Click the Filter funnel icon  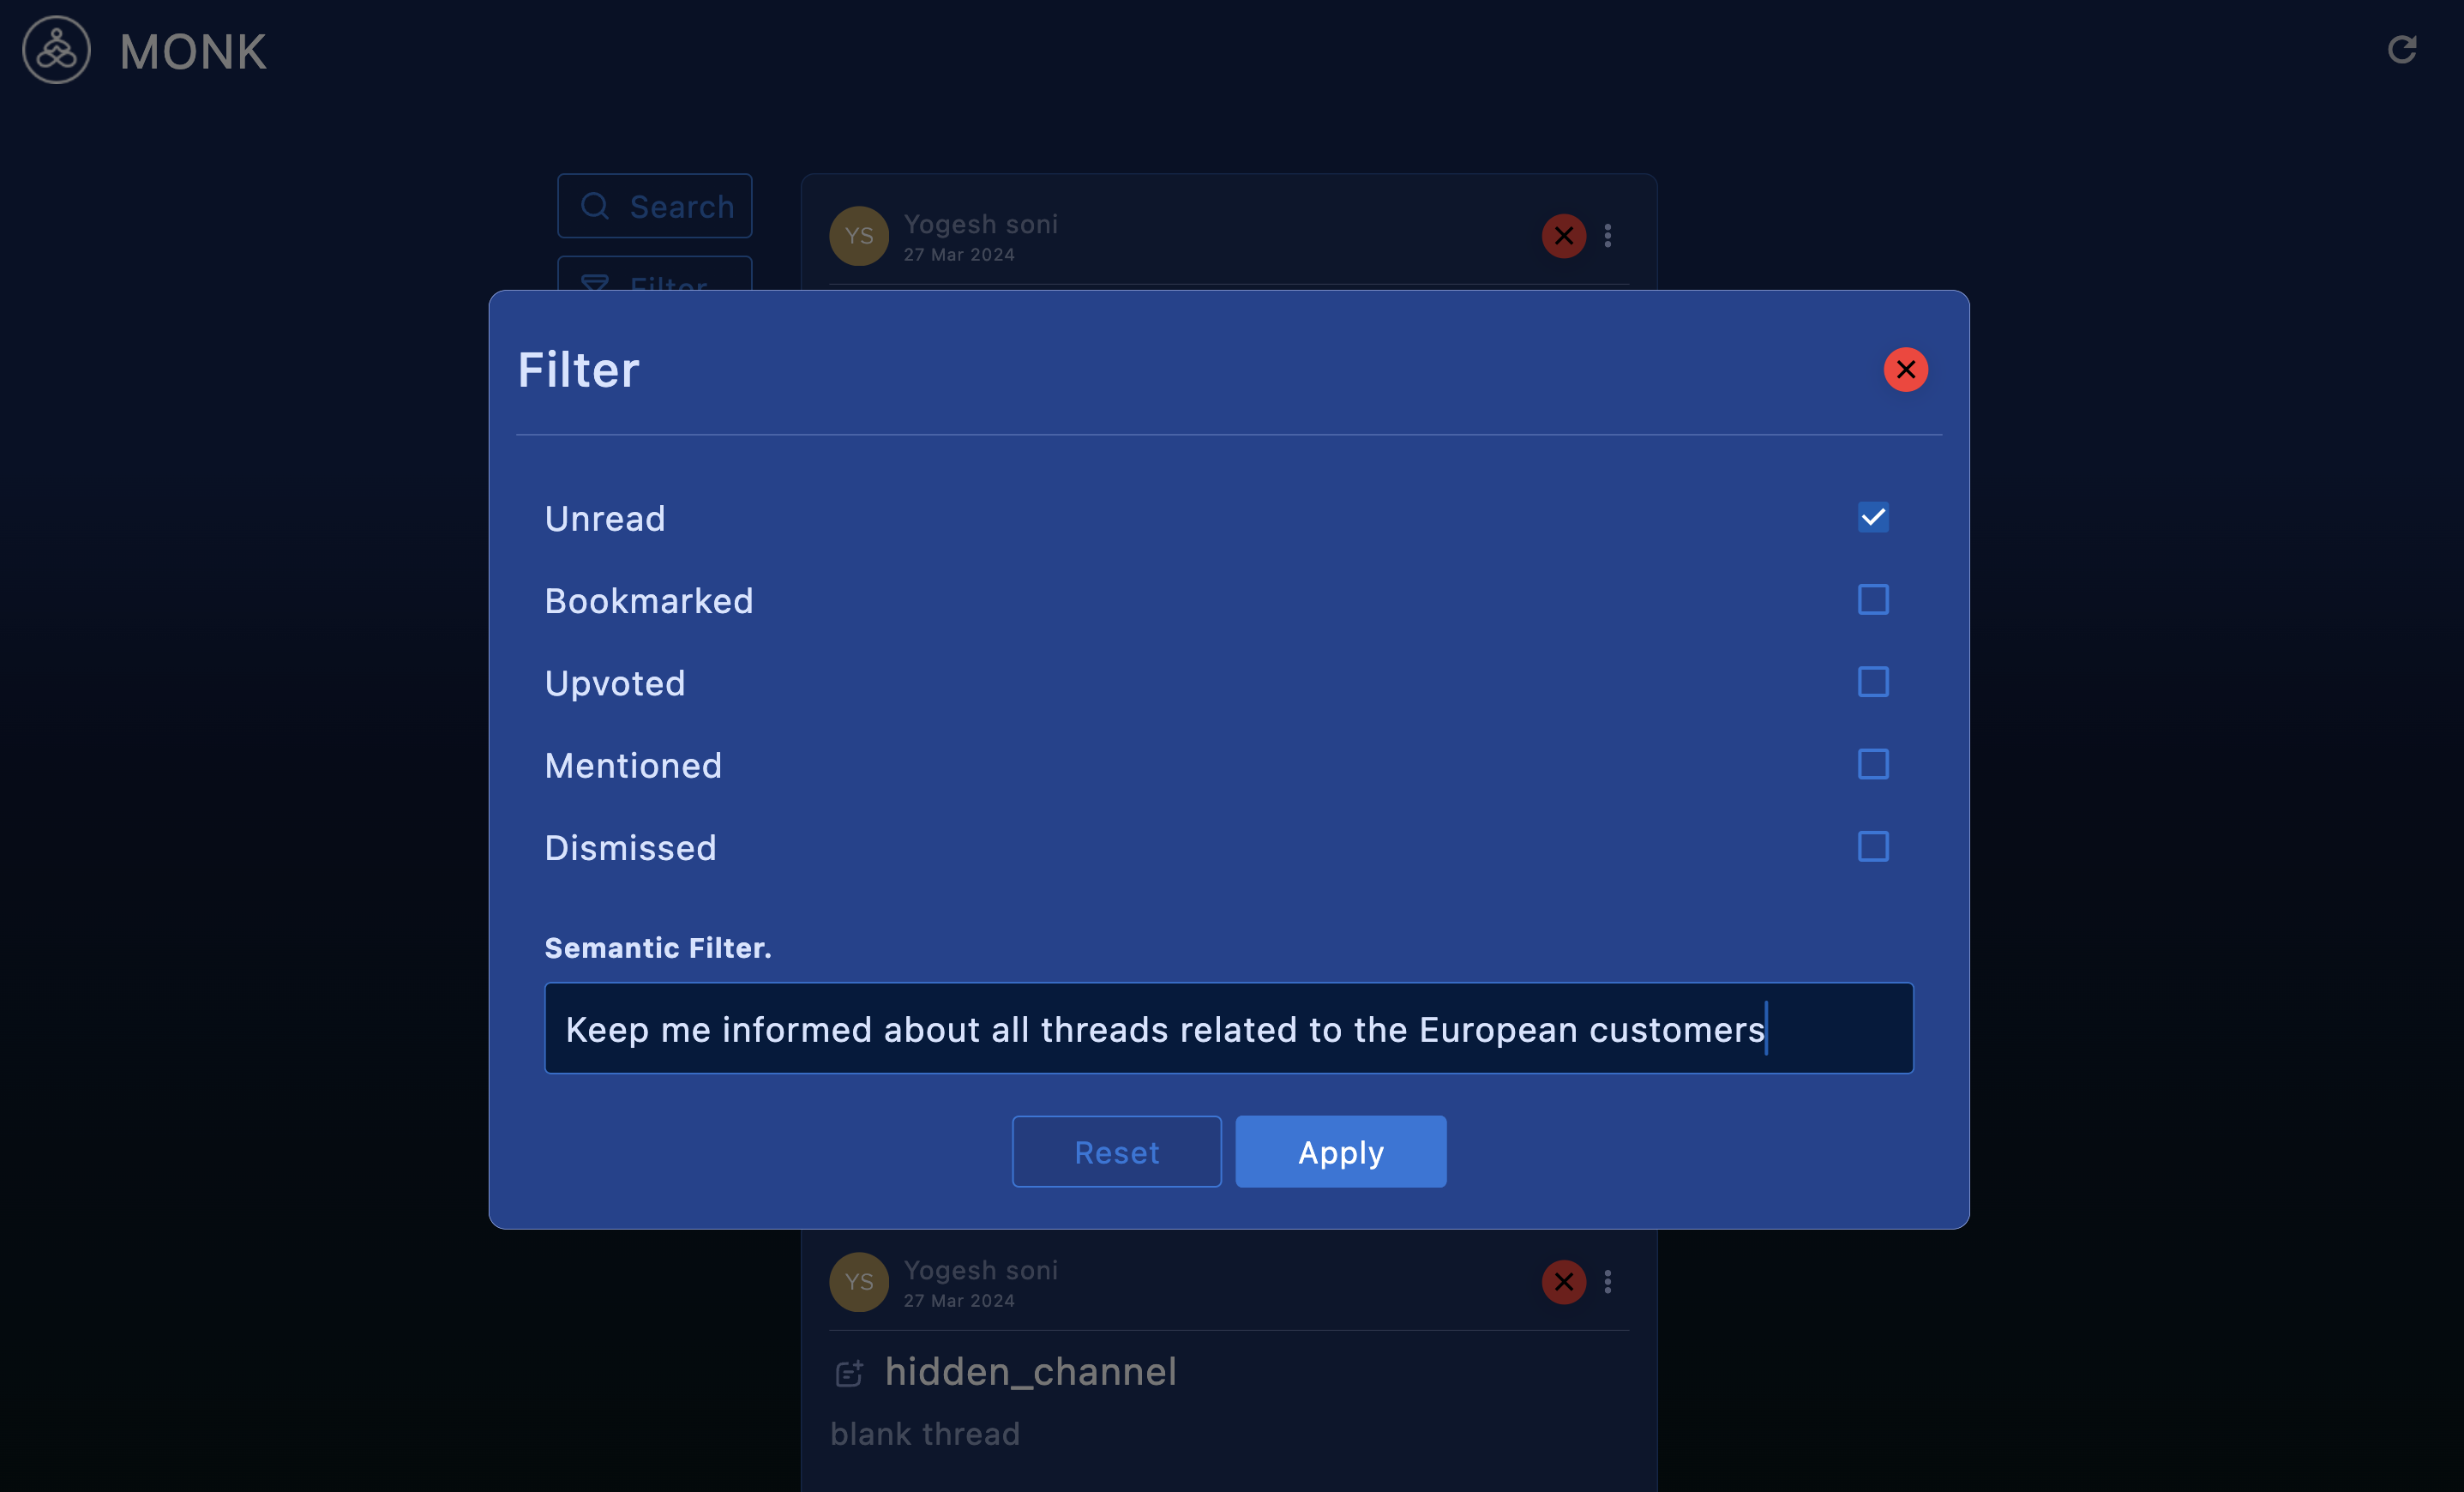coord(597,286)
